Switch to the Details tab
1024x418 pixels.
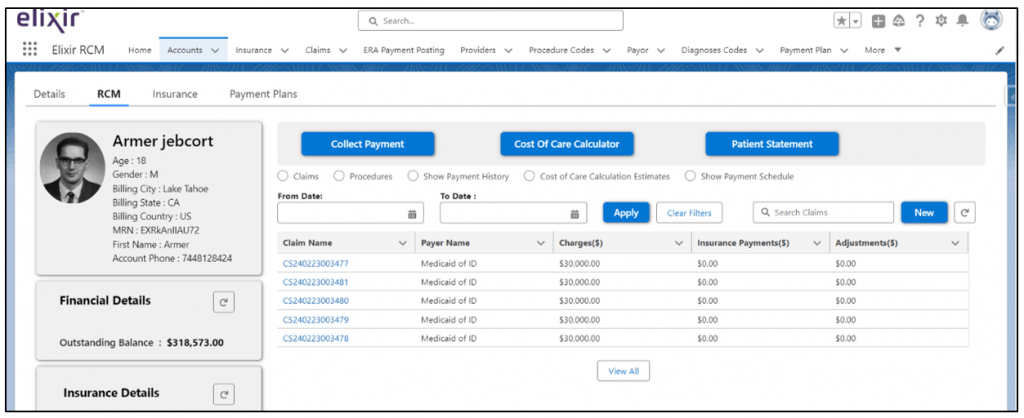49,94
